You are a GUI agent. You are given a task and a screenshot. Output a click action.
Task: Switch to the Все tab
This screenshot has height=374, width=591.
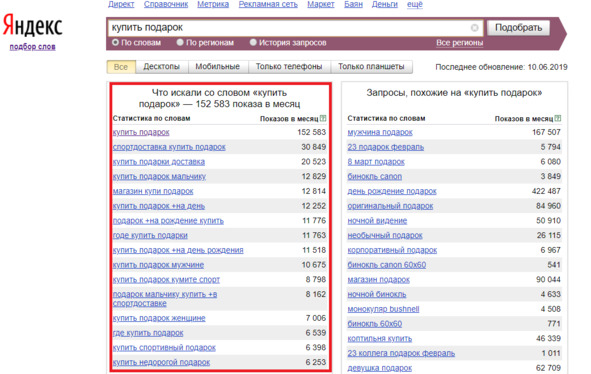(x=121, y=67)
